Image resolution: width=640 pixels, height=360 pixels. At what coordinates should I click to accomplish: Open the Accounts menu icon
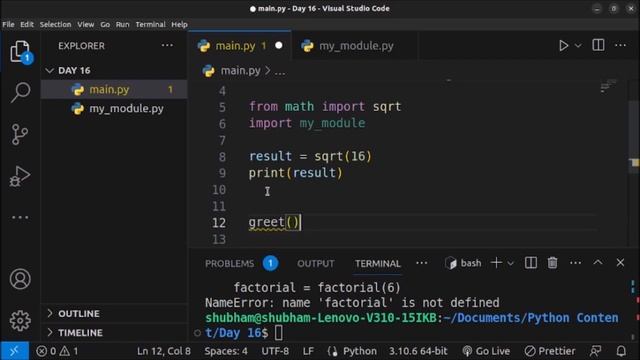20,279
